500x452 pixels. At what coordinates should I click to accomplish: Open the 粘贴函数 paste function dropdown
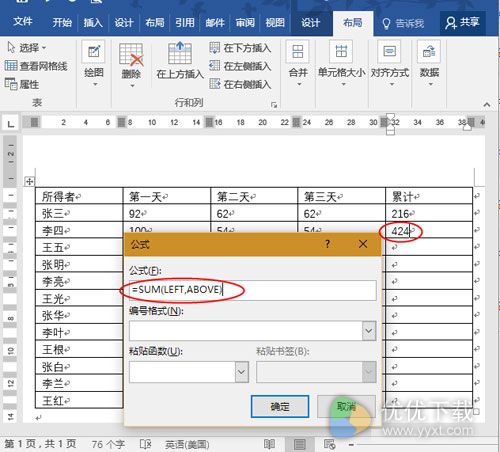pos(241,372)
